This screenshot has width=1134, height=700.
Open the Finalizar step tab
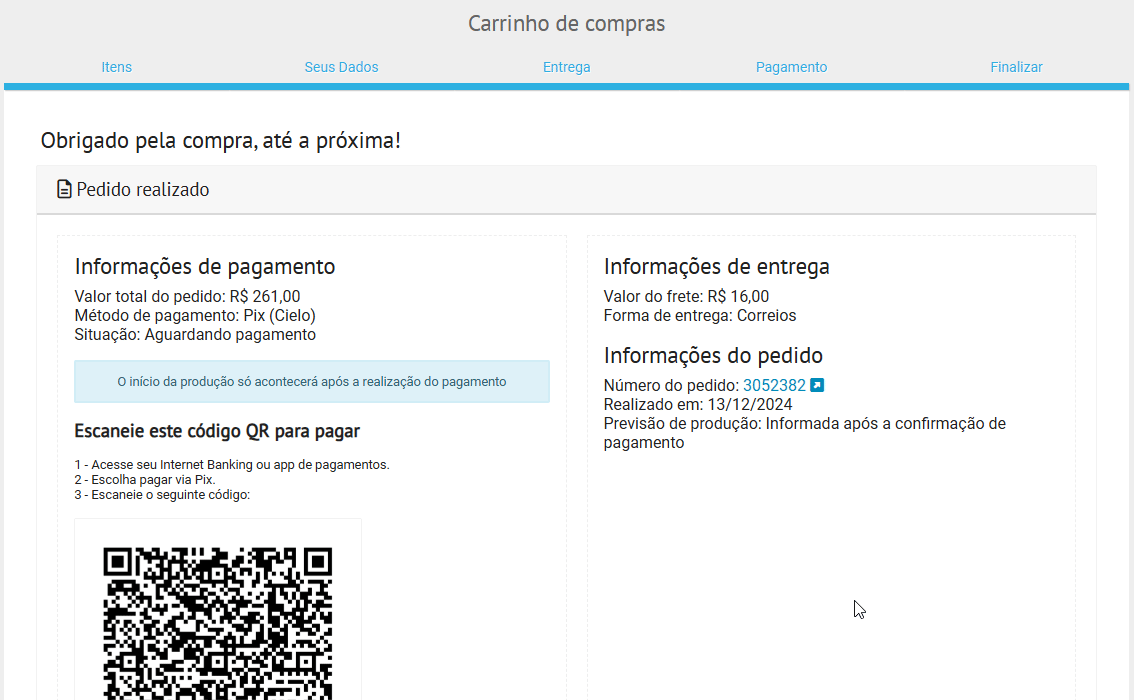coord(1016,67)
